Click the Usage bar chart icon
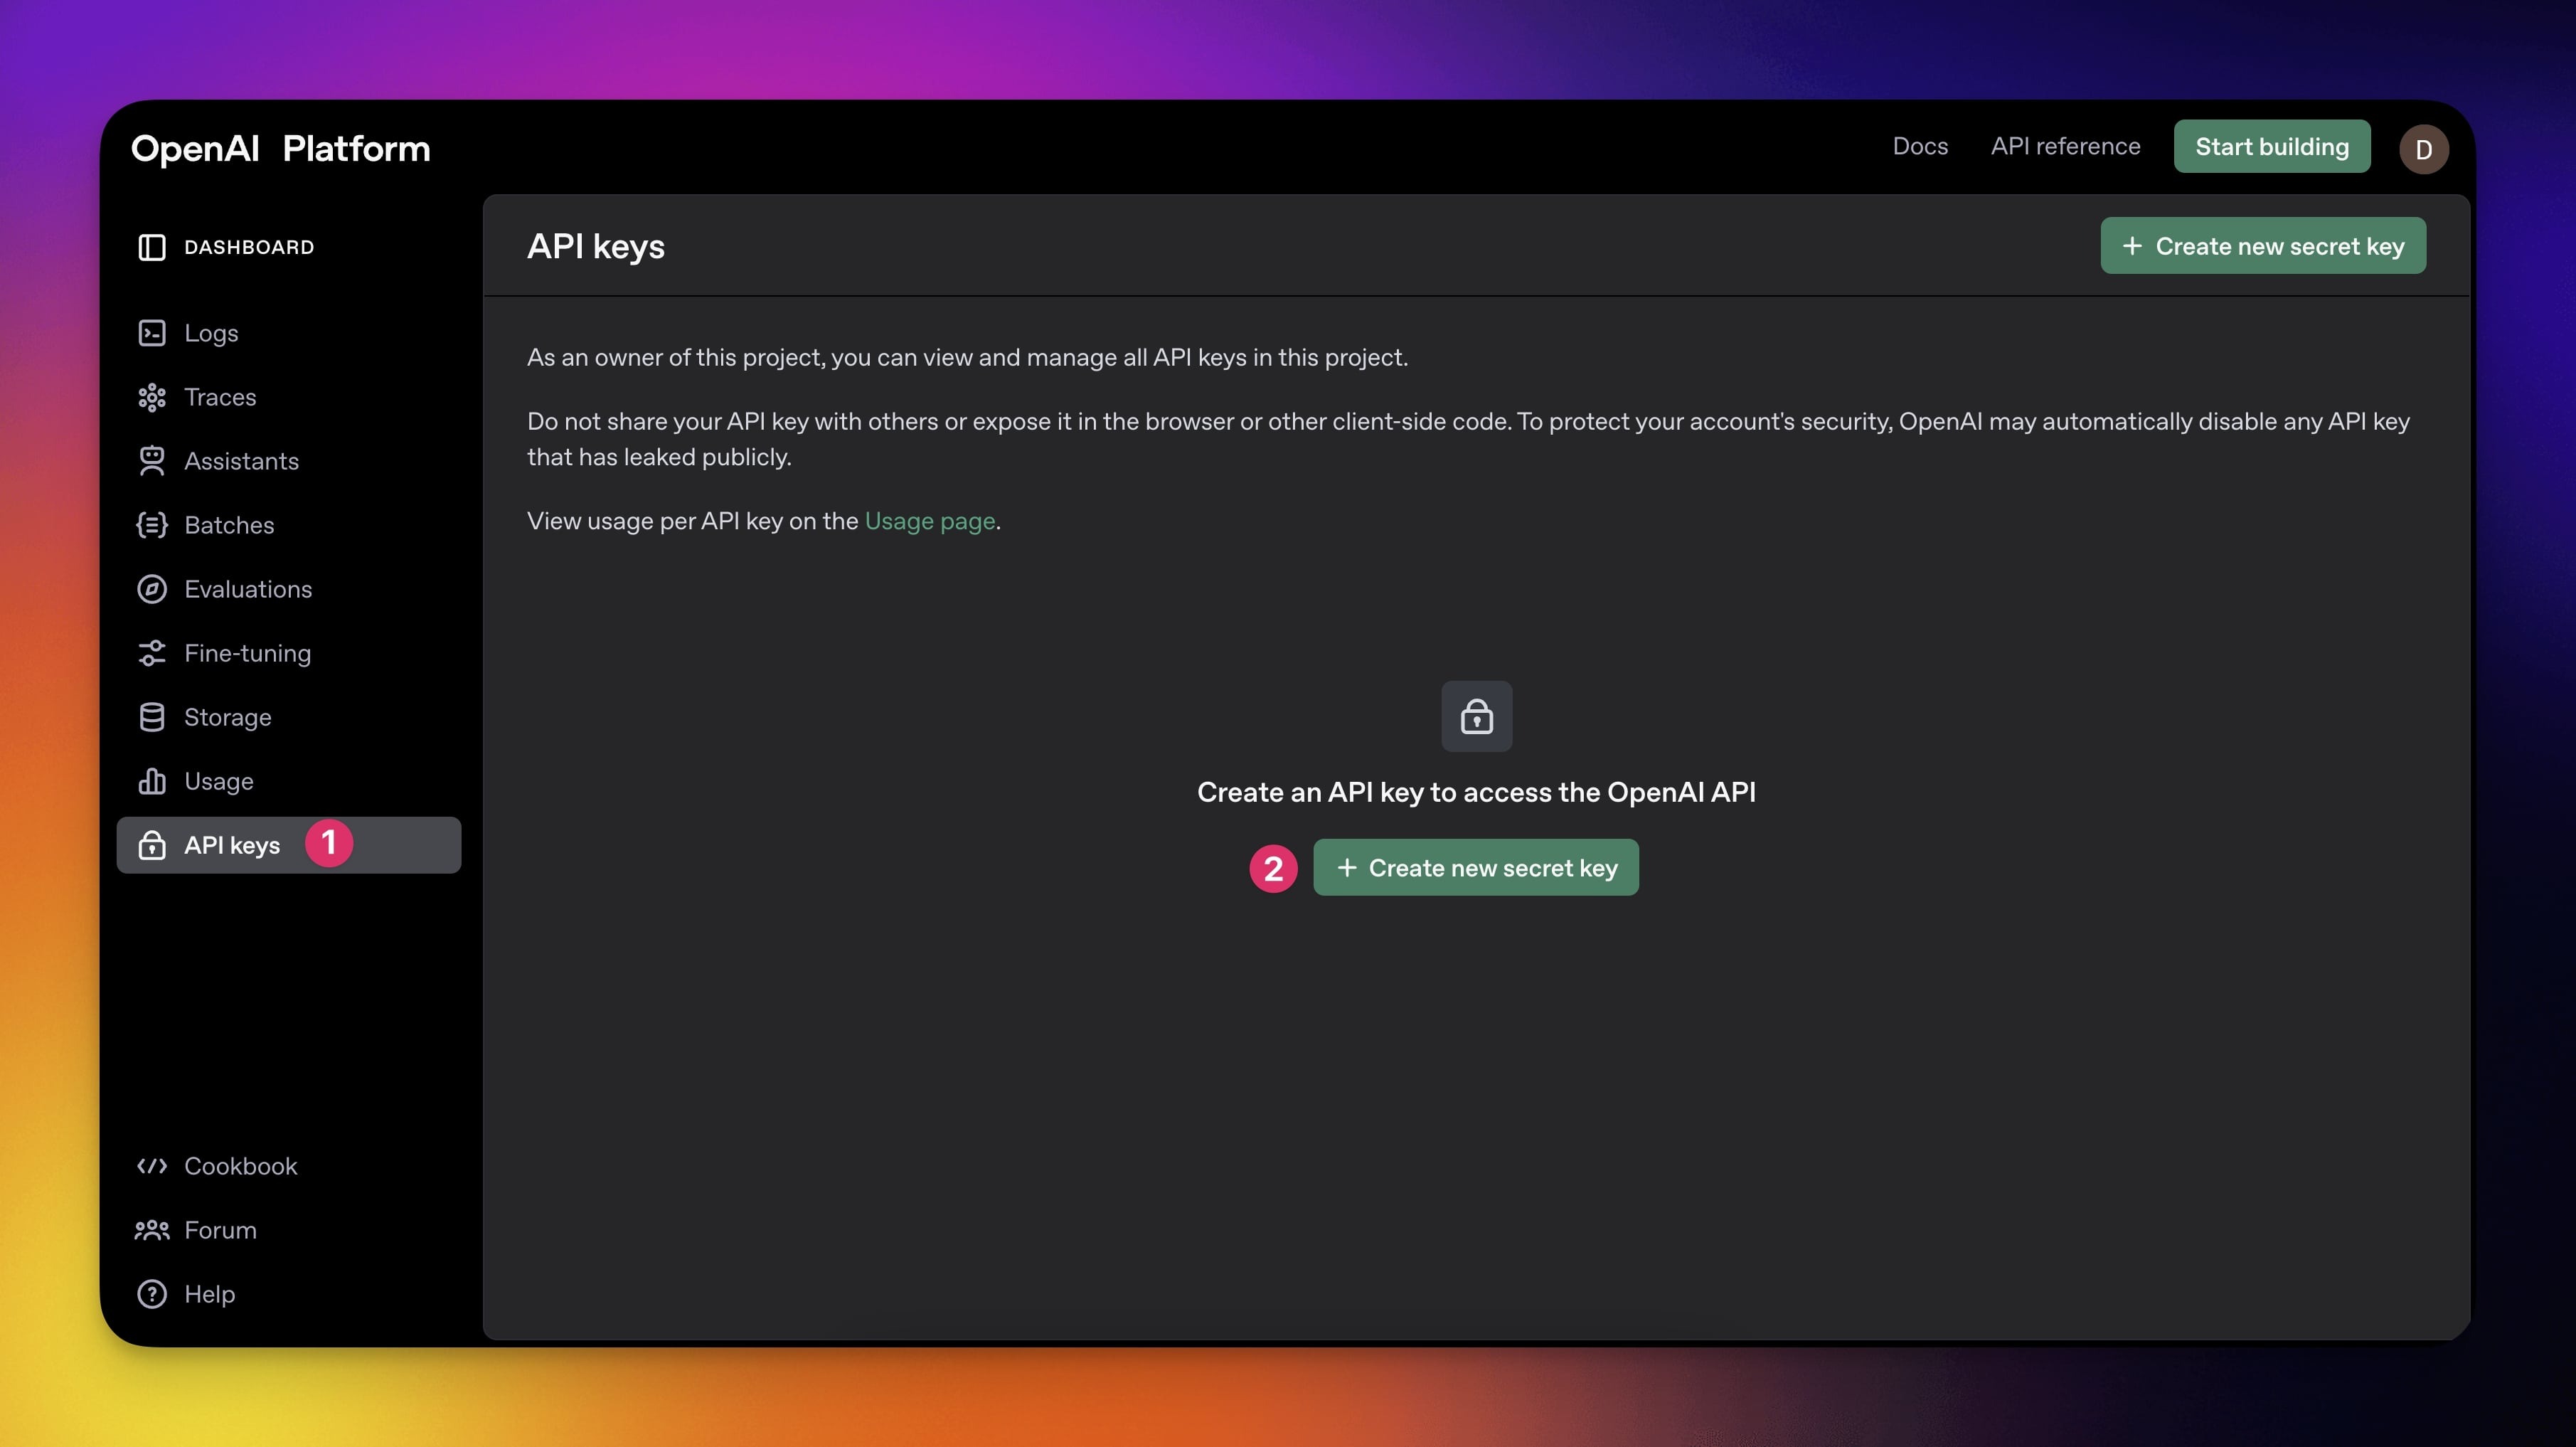Viewport: 2576px width, 1447px height. (x=152, y=781)
